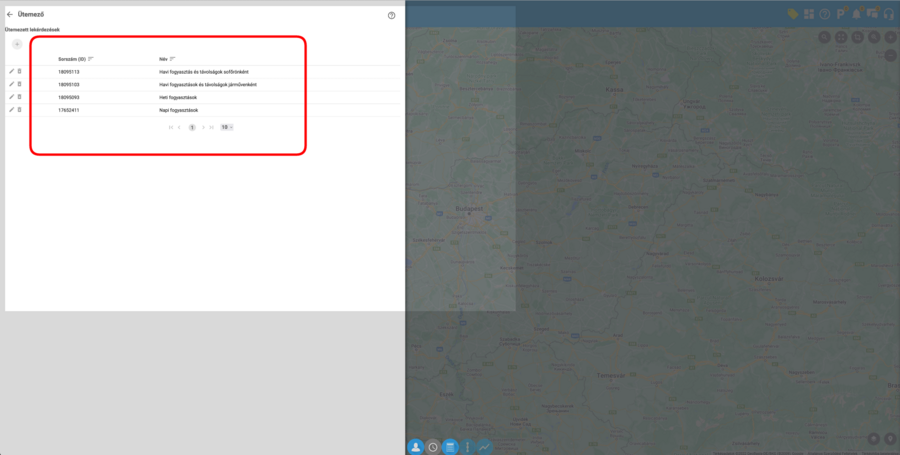
Task: Edit the scheduled query 18095113
Action: point(12,71)
